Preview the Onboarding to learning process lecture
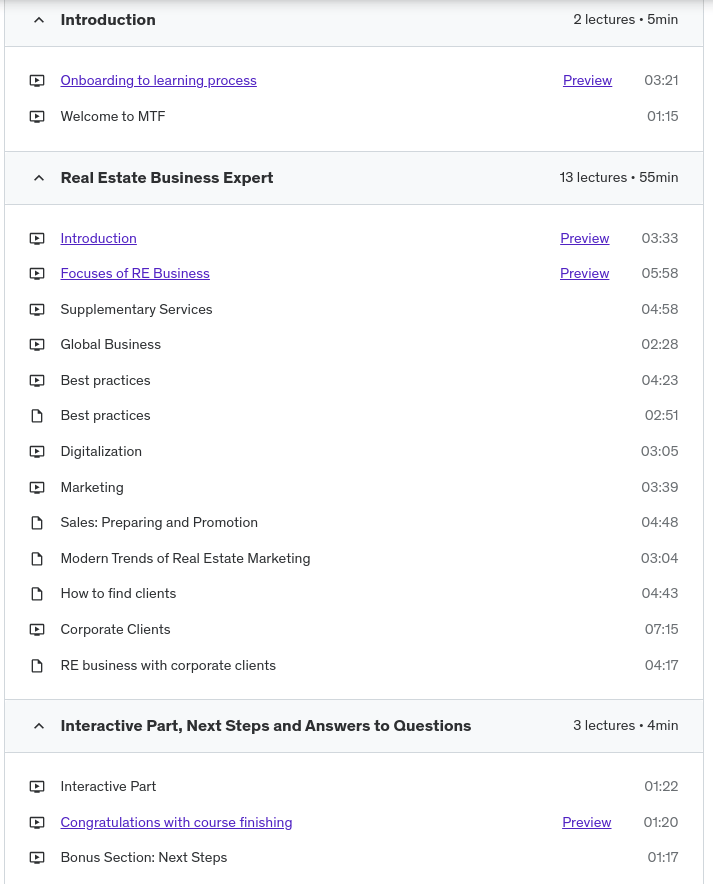The height and width of the screenshot is (884, 713). (587, 80)
